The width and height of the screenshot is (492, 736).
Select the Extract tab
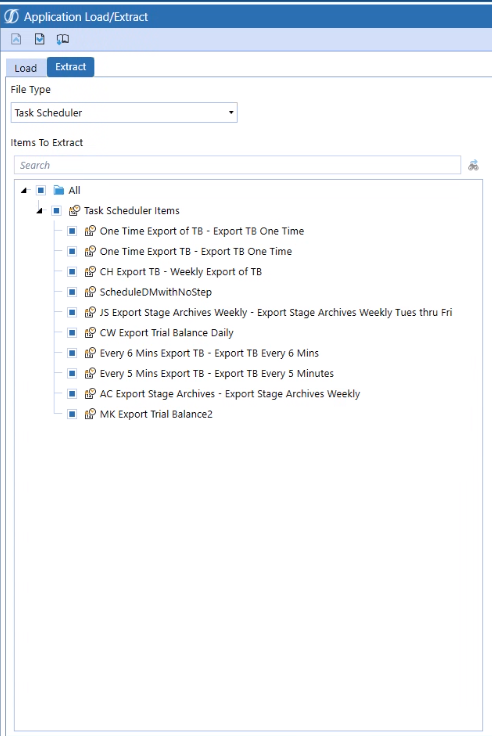pos(70,67)
